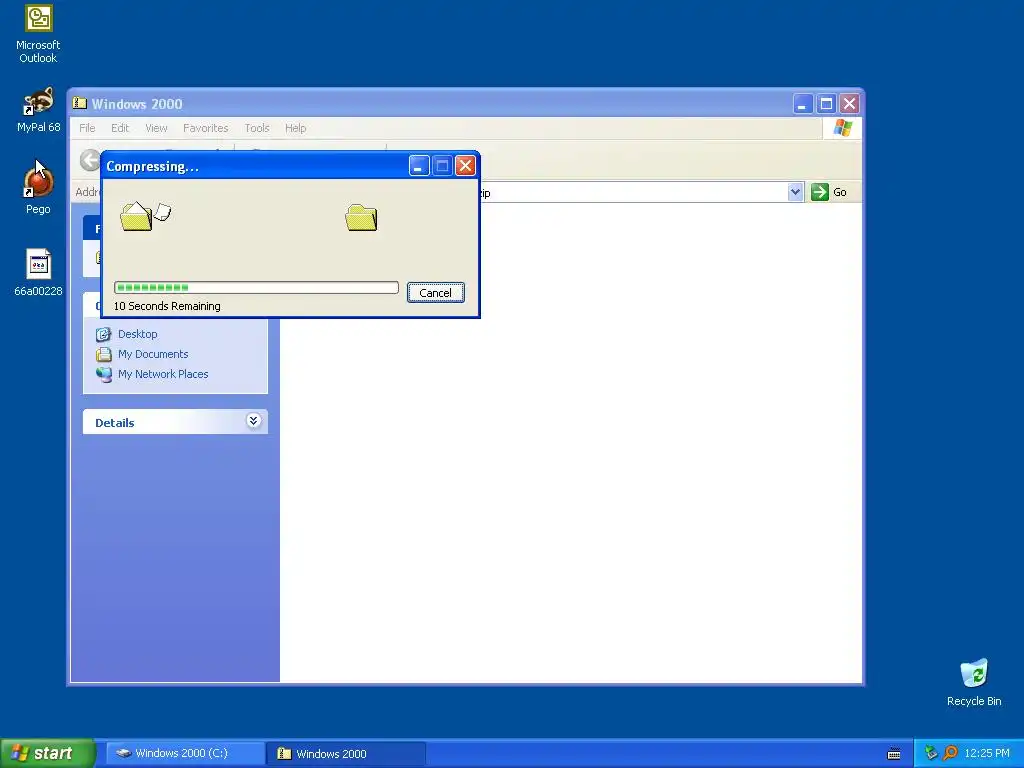The height and width of the screenshot is (768, 1024).
Task: Select the Recycle Bin icon
Action: [974, 682]
